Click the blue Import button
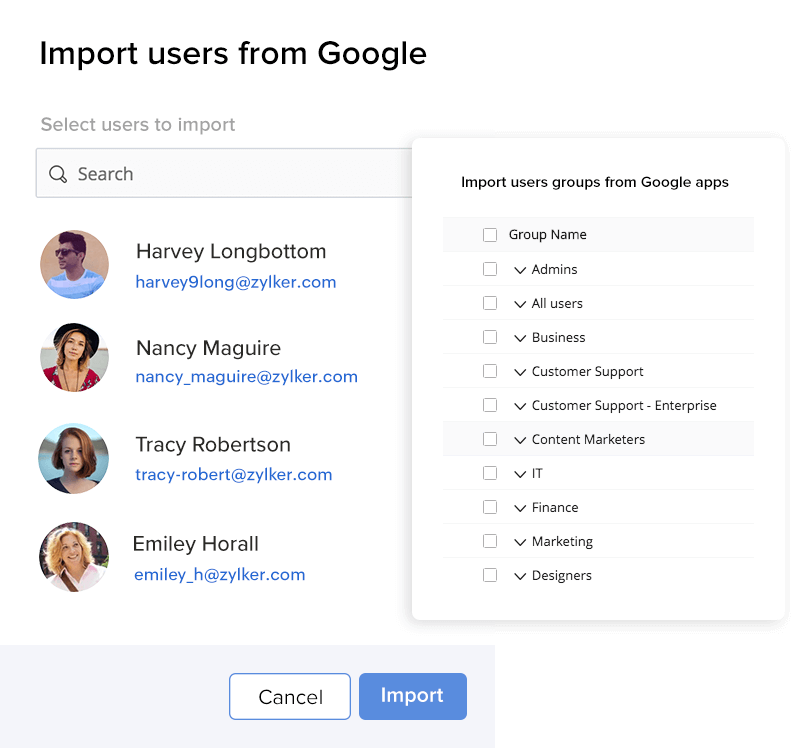This screenshot has height=748, width=794. pyautogui.click(x=413, y=696)
